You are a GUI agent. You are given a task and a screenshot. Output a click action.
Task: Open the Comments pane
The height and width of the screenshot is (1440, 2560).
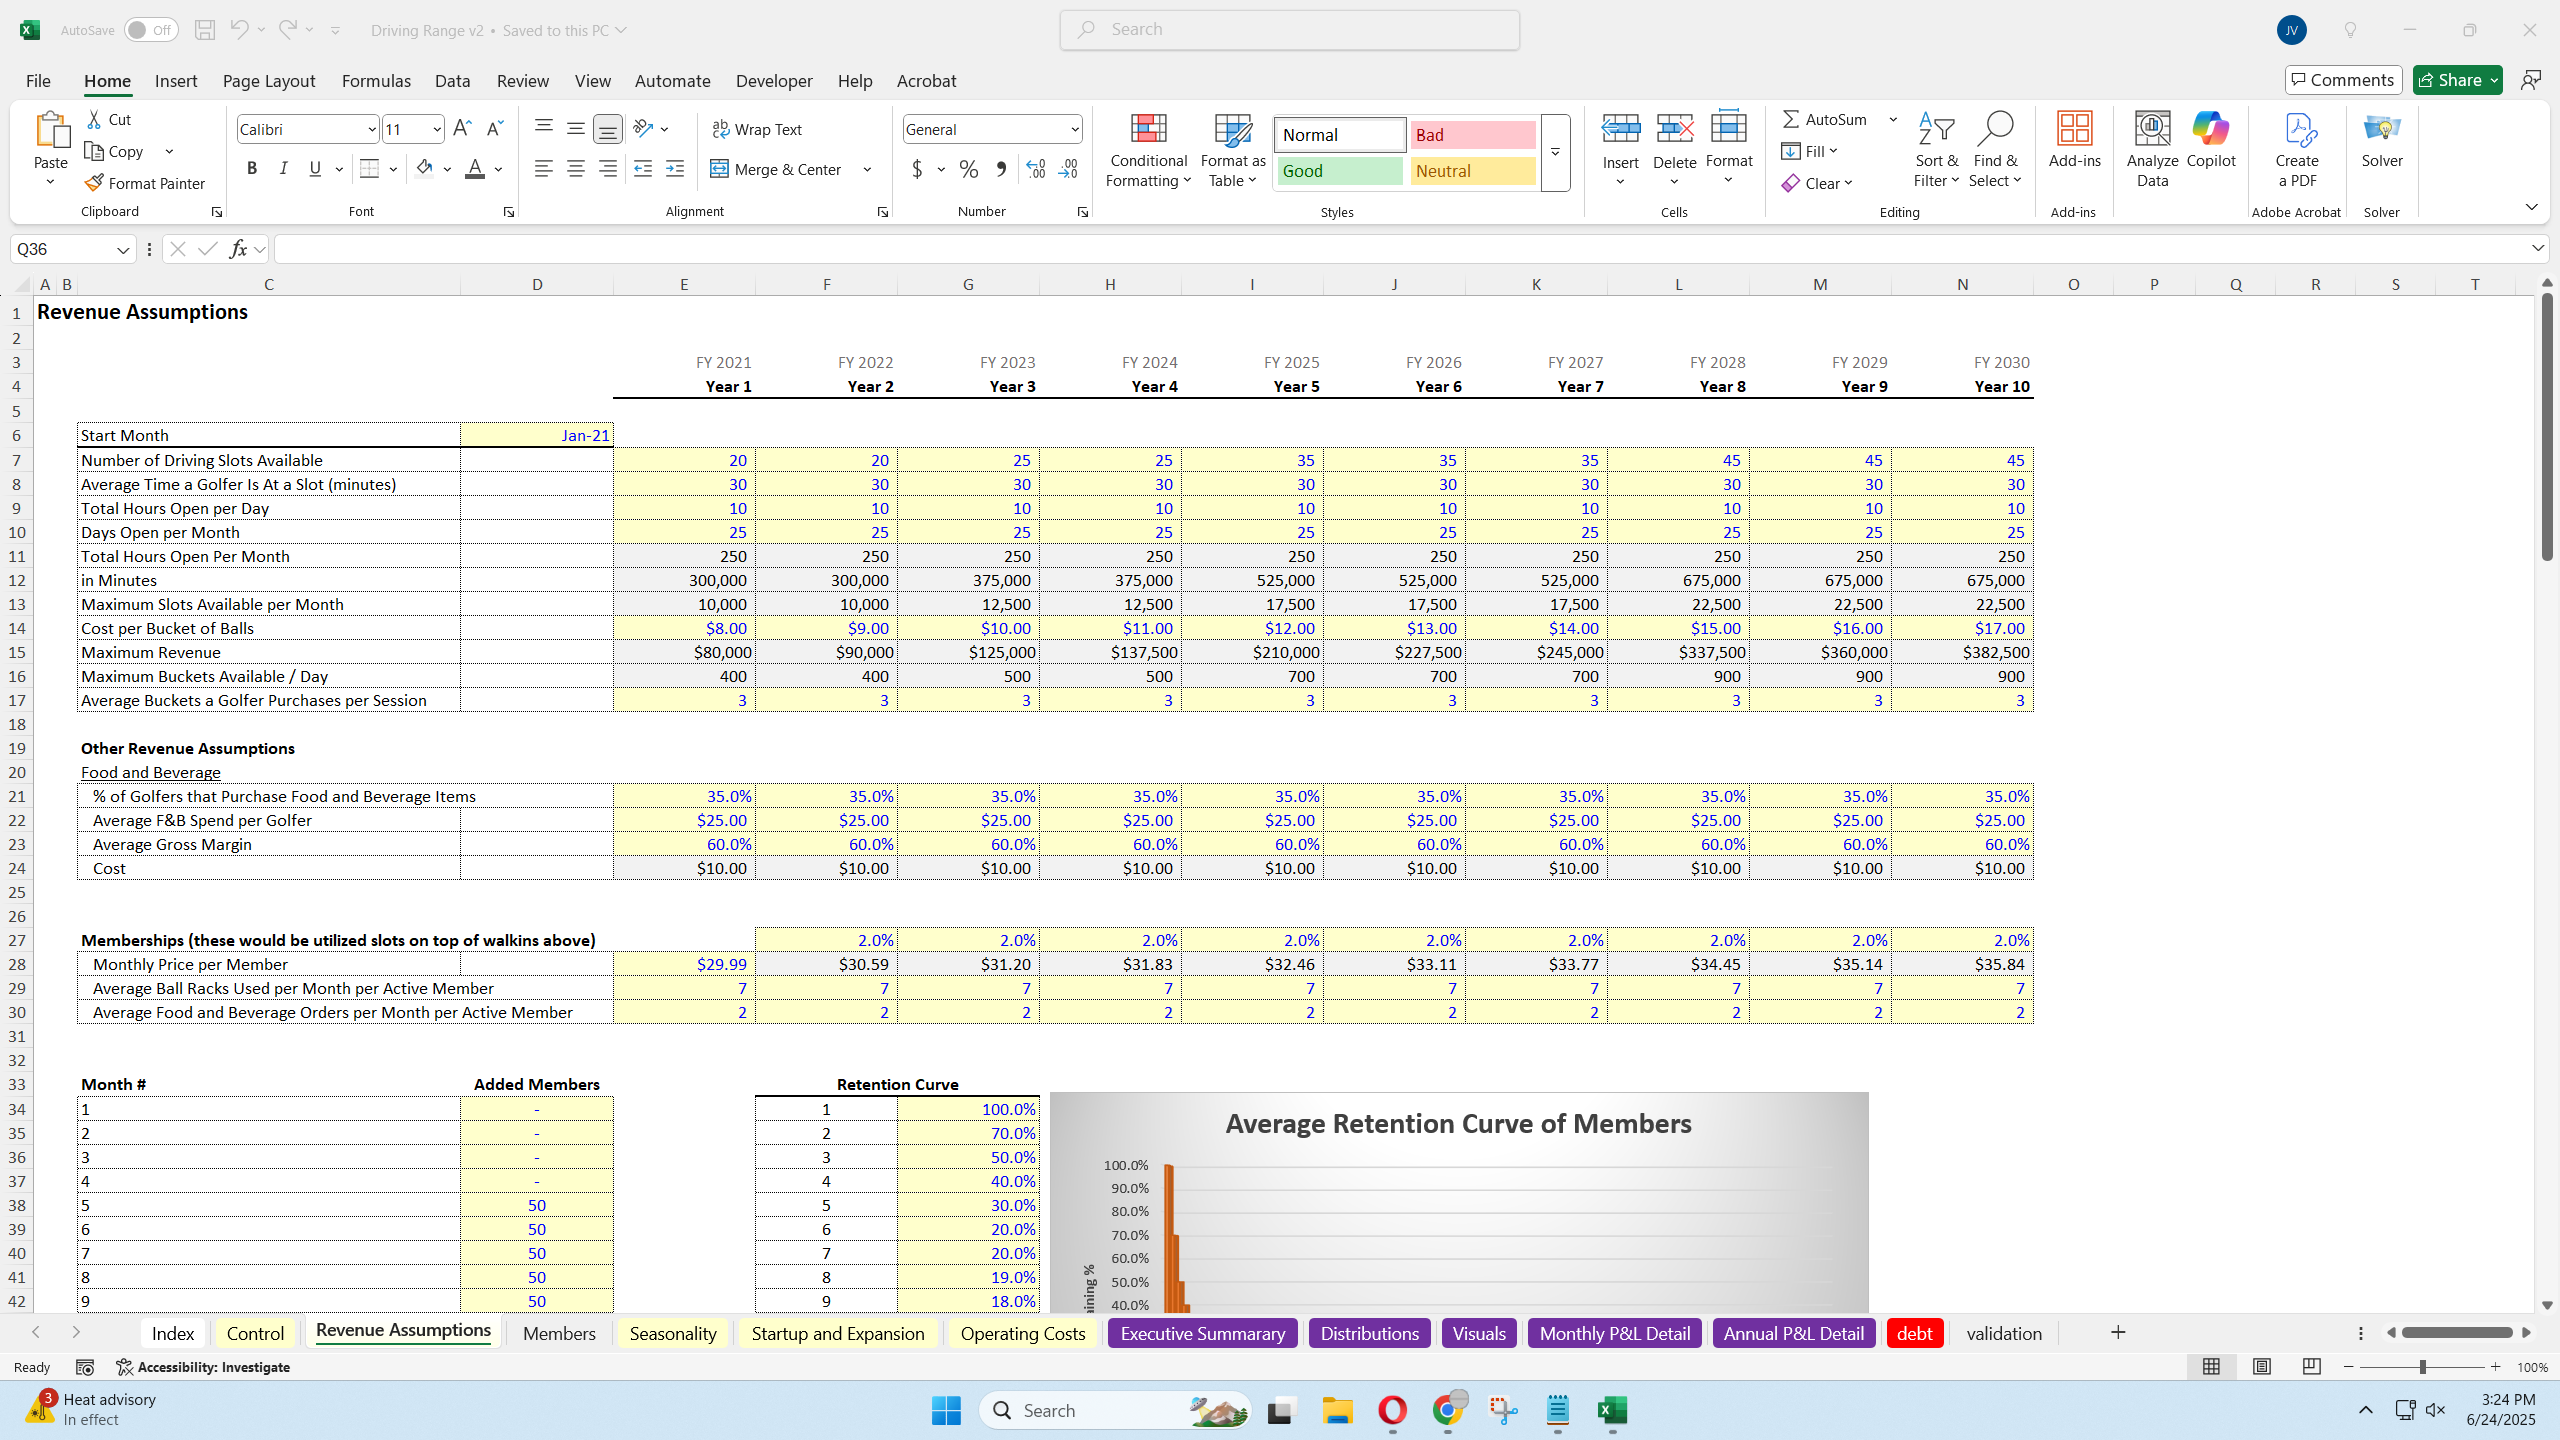tap(2343, 79)
